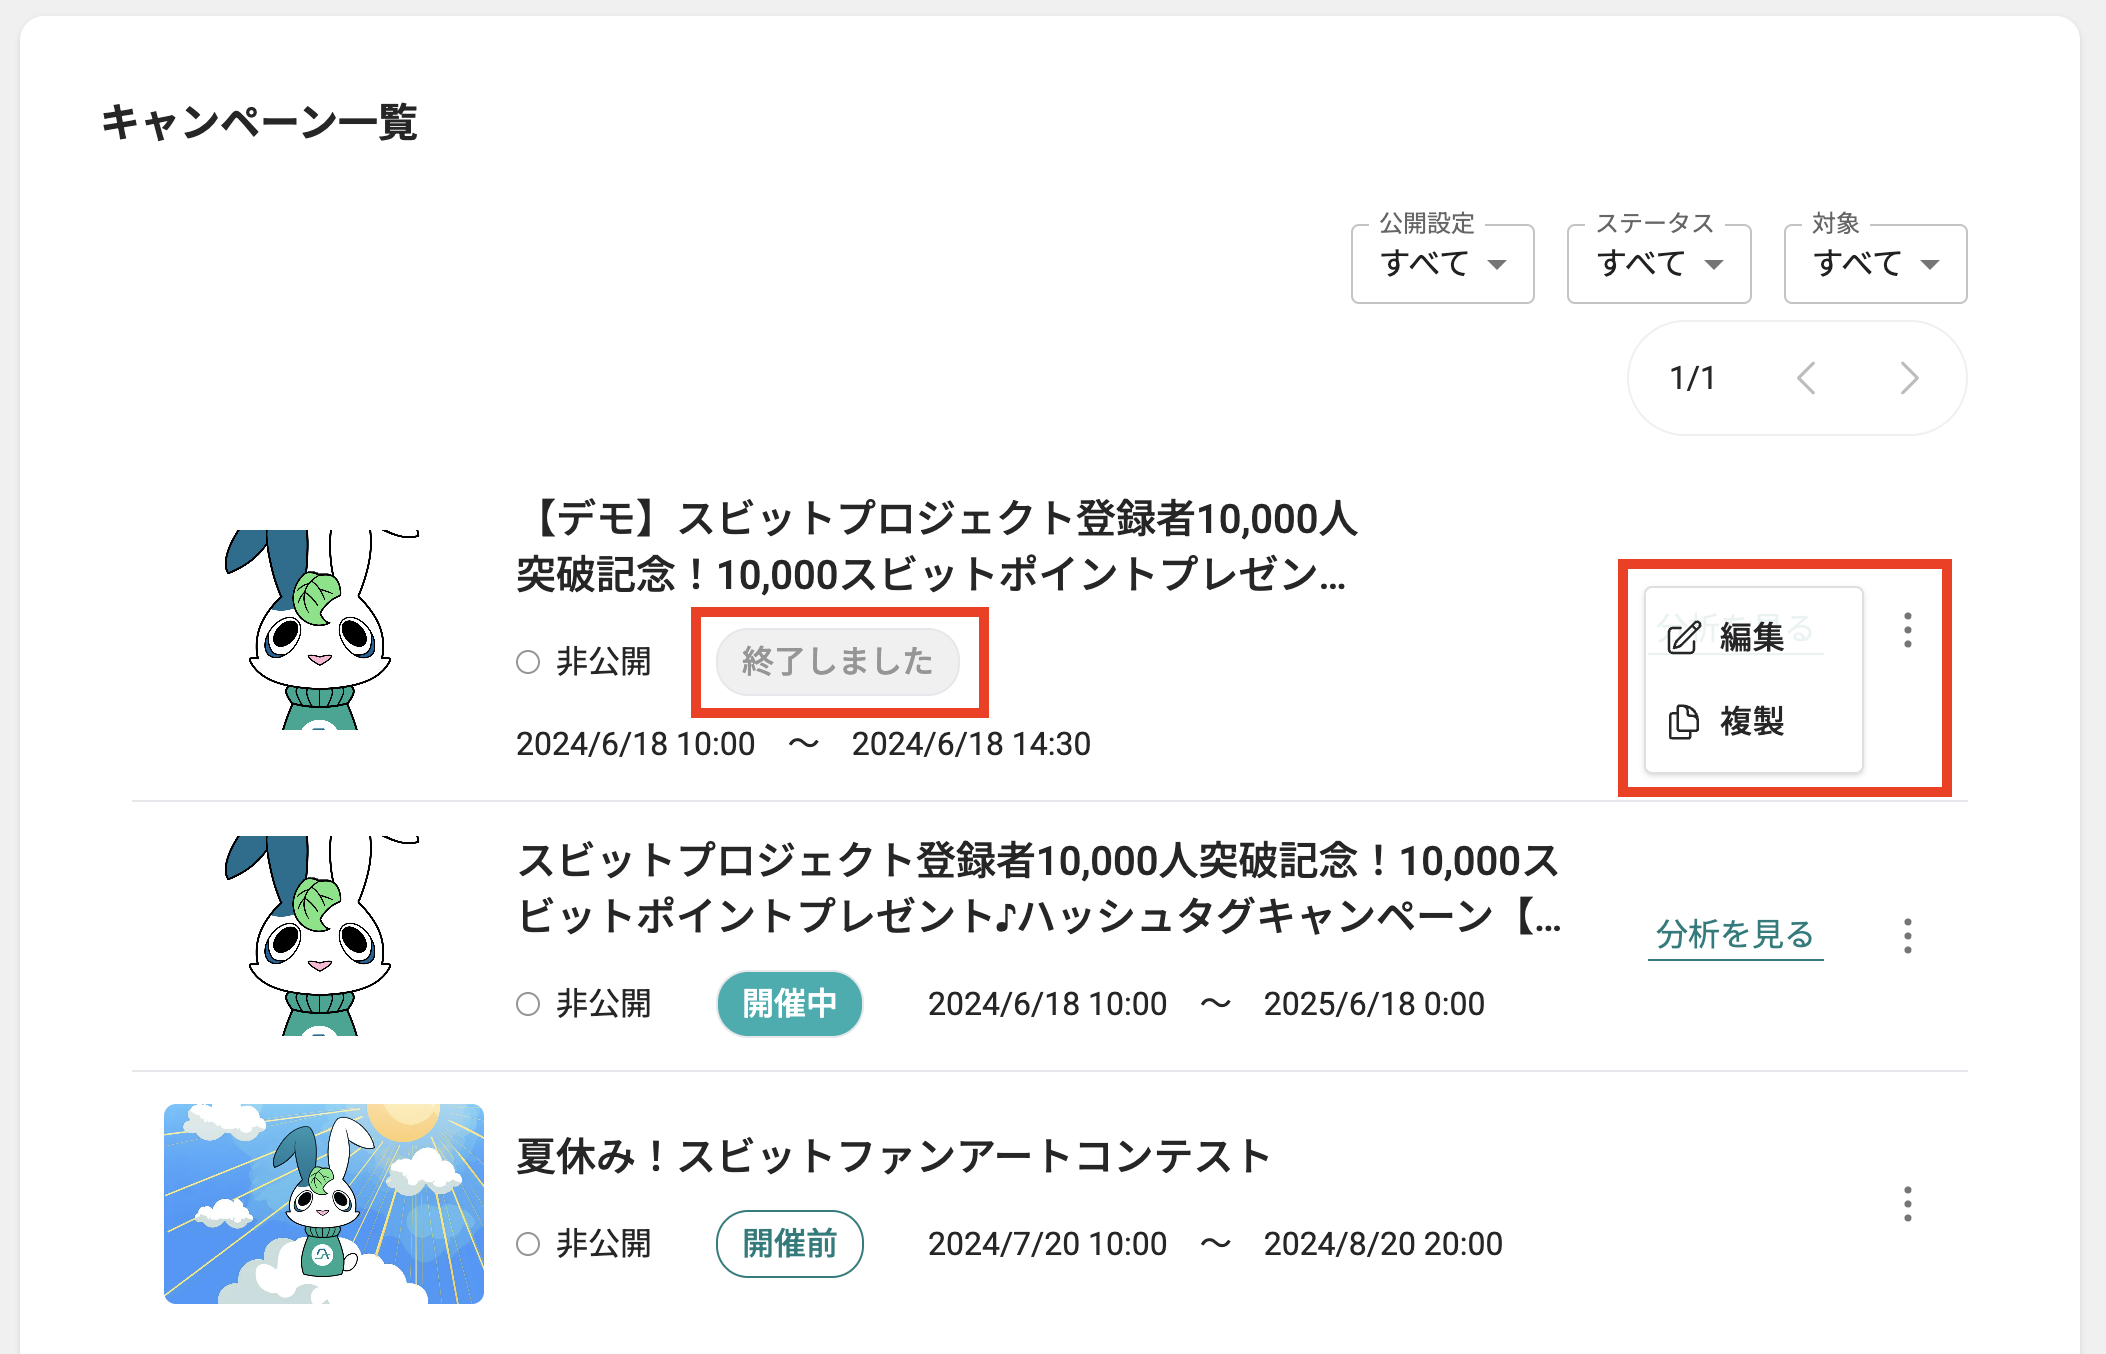
Task: Toggle 非公開 radio for 夏休み fan art contest
Action: (528, 1244)
